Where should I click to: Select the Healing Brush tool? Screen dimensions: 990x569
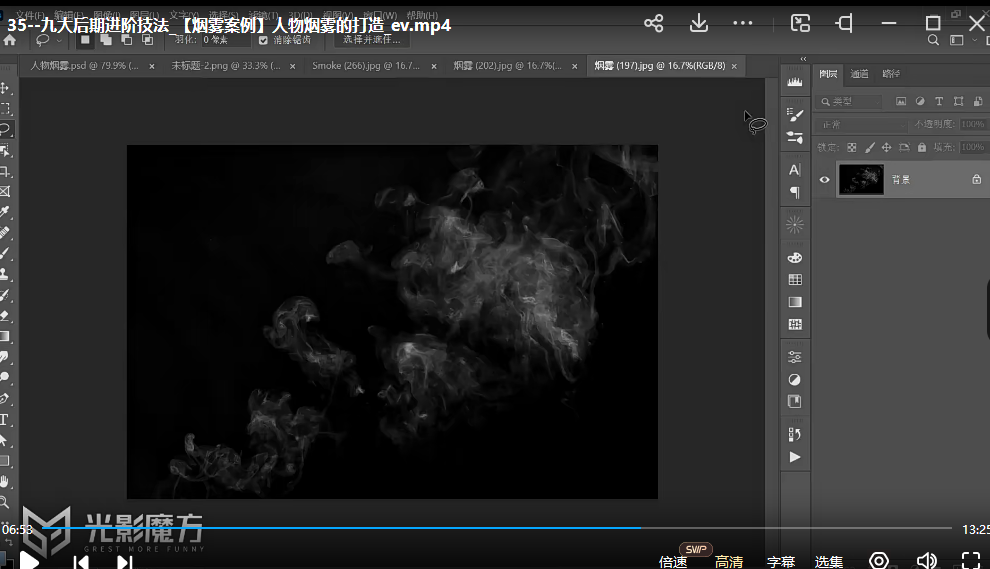pos(5,232)
